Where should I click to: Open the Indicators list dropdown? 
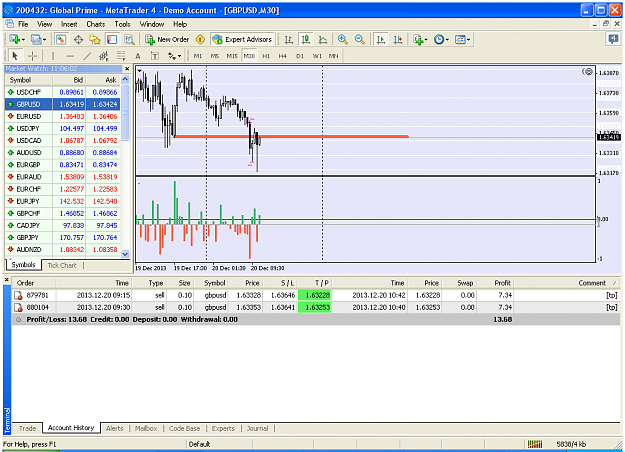pos(420,39)
